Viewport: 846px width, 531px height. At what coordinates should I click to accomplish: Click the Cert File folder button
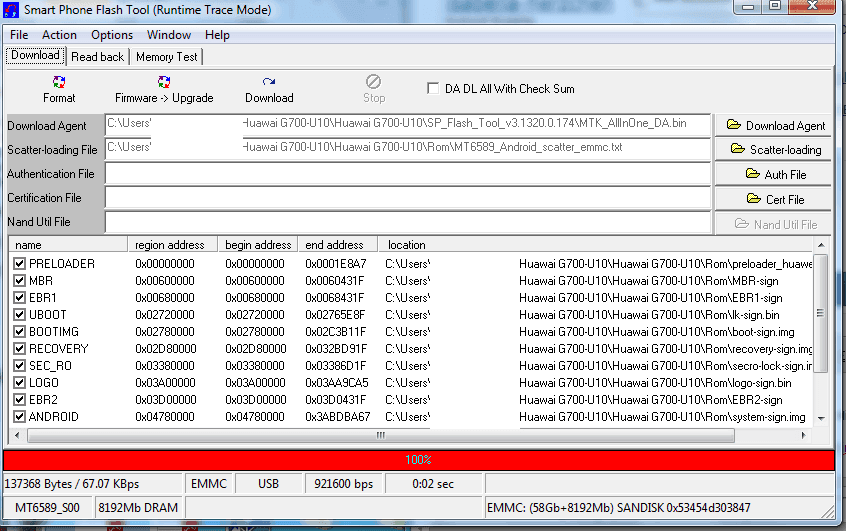[x=773, y=199]
